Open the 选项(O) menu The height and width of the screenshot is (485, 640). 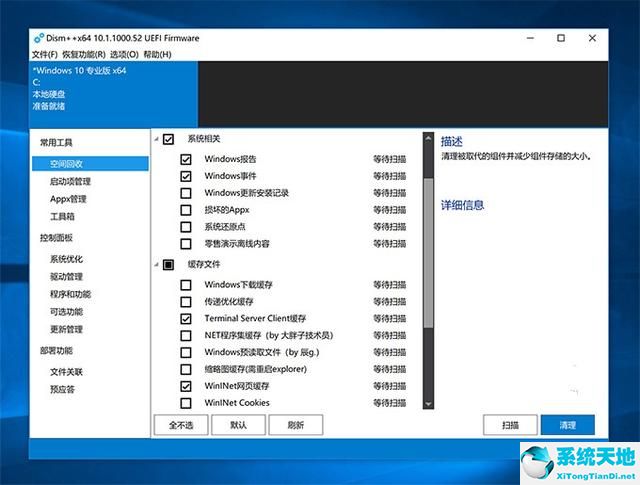coord(124,54)
